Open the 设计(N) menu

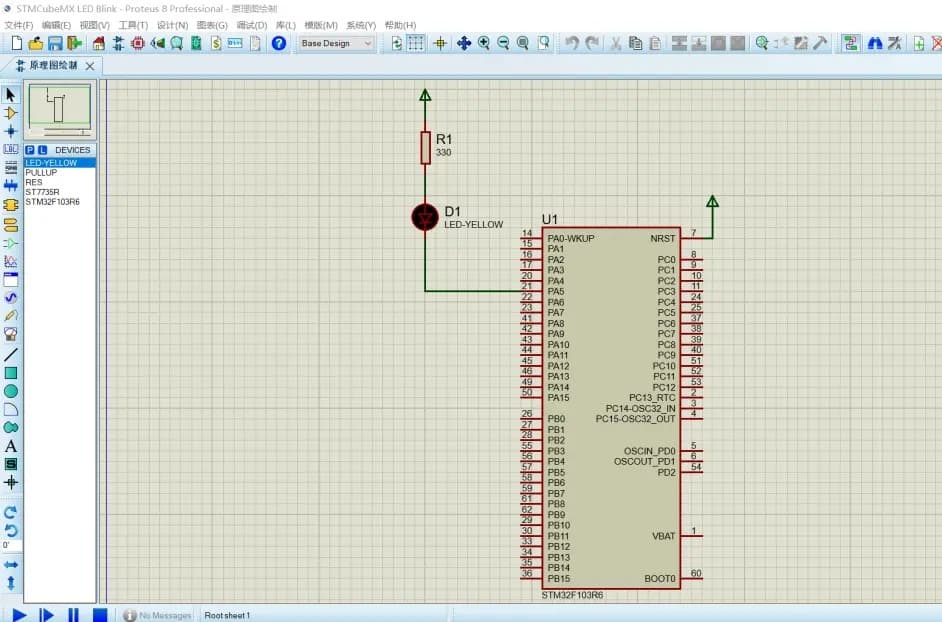coord(172,25)
